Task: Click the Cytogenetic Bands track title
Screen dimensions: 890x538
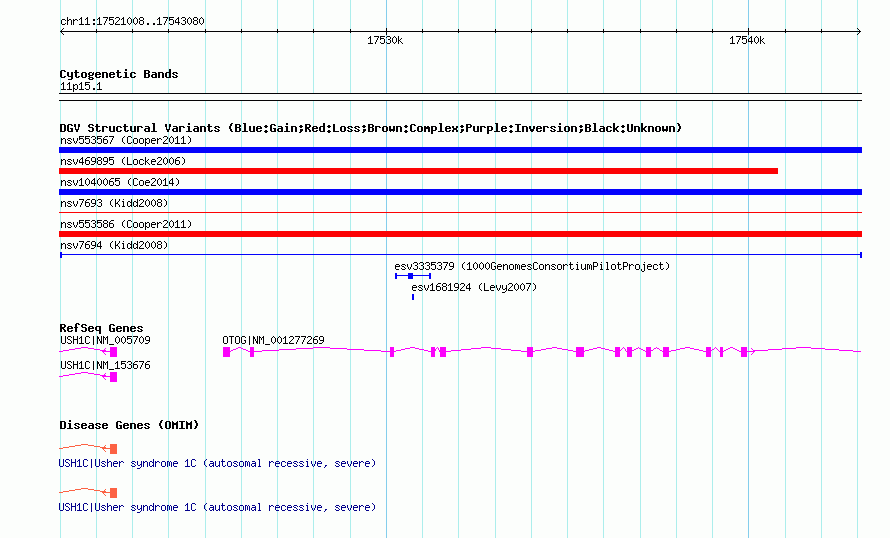Action: 119,74
